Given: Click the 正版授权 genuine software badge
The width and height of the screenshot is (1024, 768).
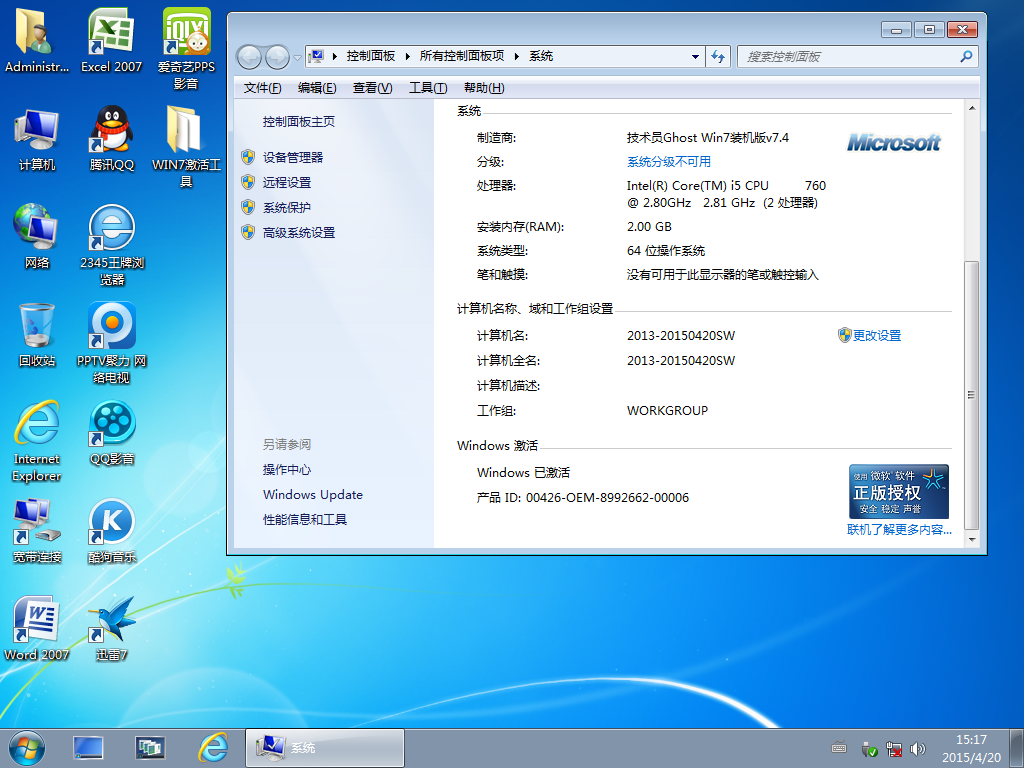Looking at the screenshot, I should click(x=899, y=492).
